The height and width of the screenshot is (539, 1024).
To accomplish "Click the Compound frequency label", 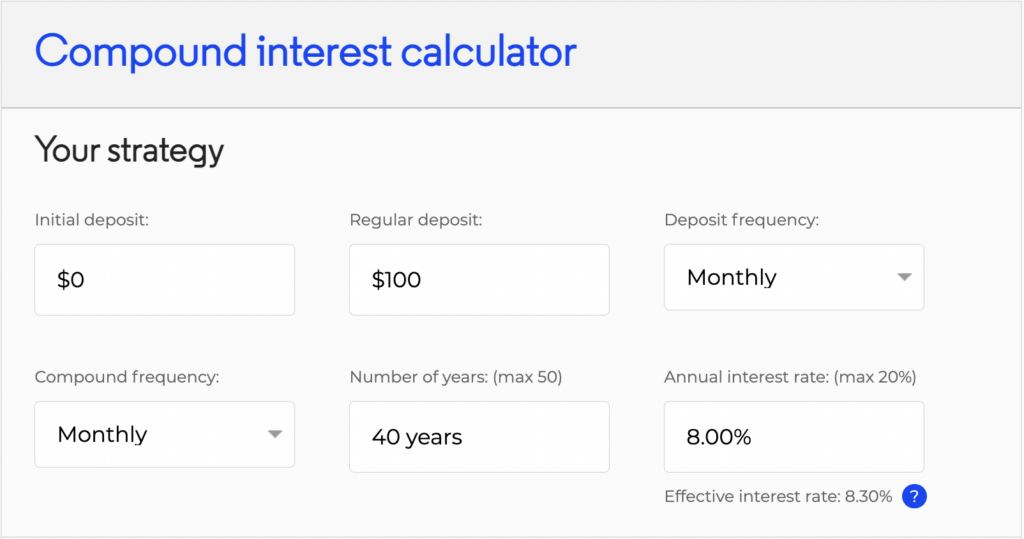I will 127,377.
